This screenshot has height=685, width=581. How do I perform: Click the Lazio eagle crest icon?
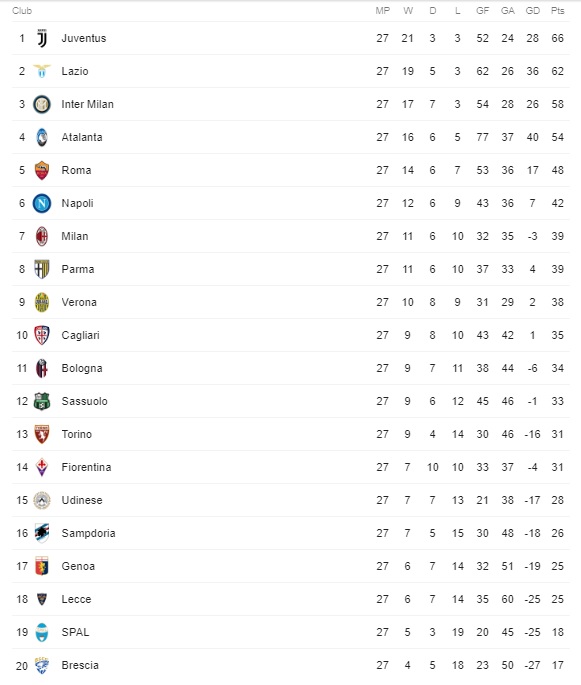pos(42,71)
